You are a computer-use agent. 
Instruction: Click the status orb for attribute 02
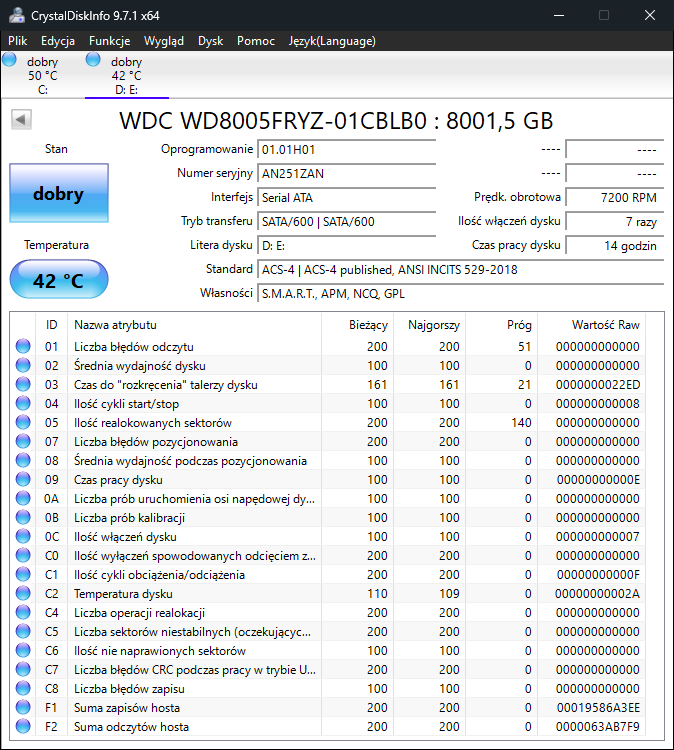point(23,365)
